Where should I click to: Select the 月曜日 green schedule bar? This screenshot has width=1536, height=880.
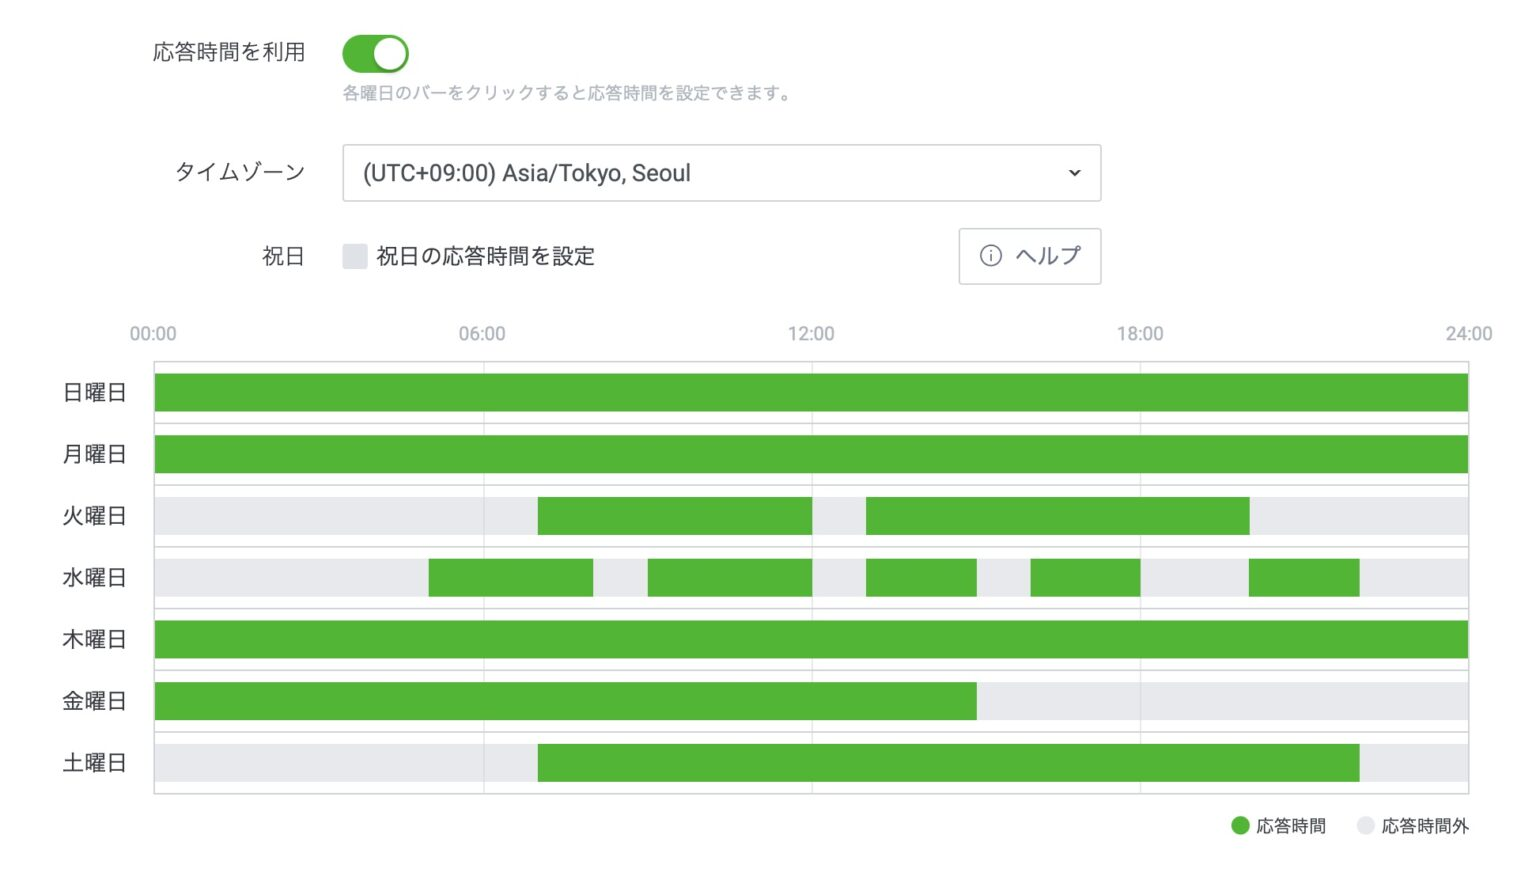click(x=810, y=454)
